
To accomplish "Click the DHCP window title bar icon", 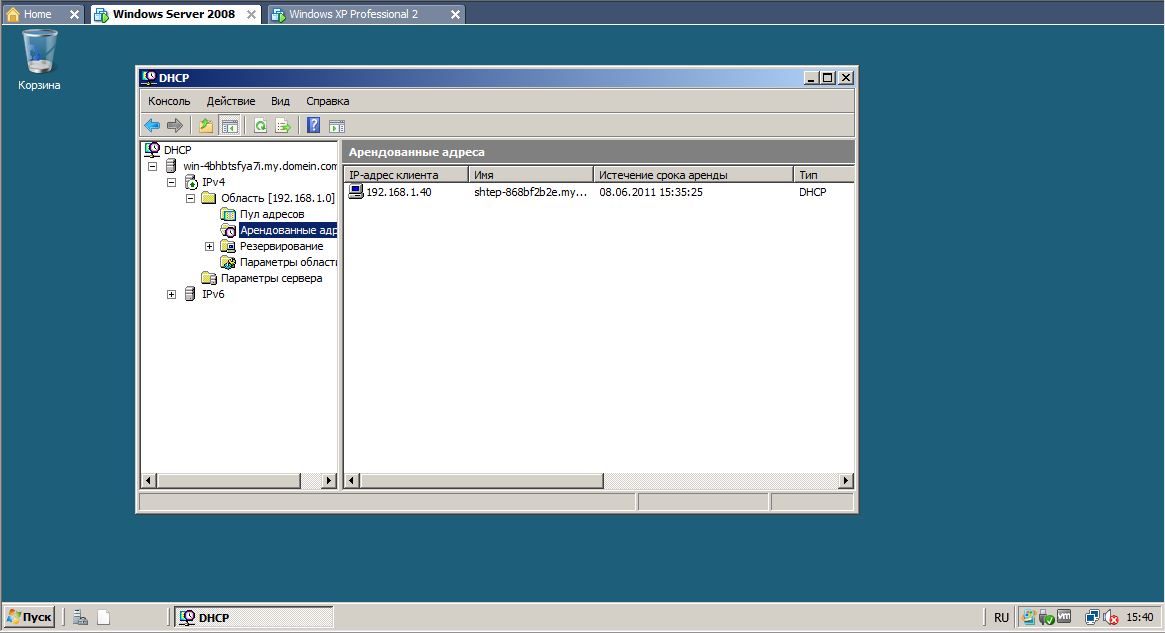I will click(149, 77).
